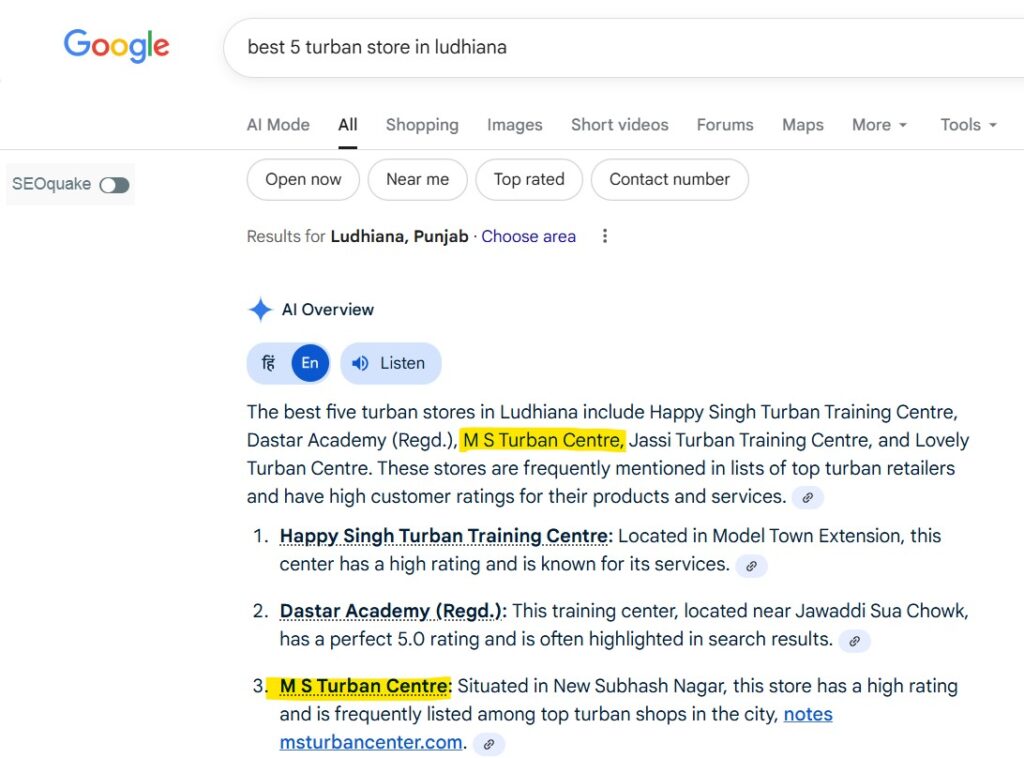Switch AI Overview language to हिं
The width and height of the screenshot is (1024, 758).
(267, 363)
